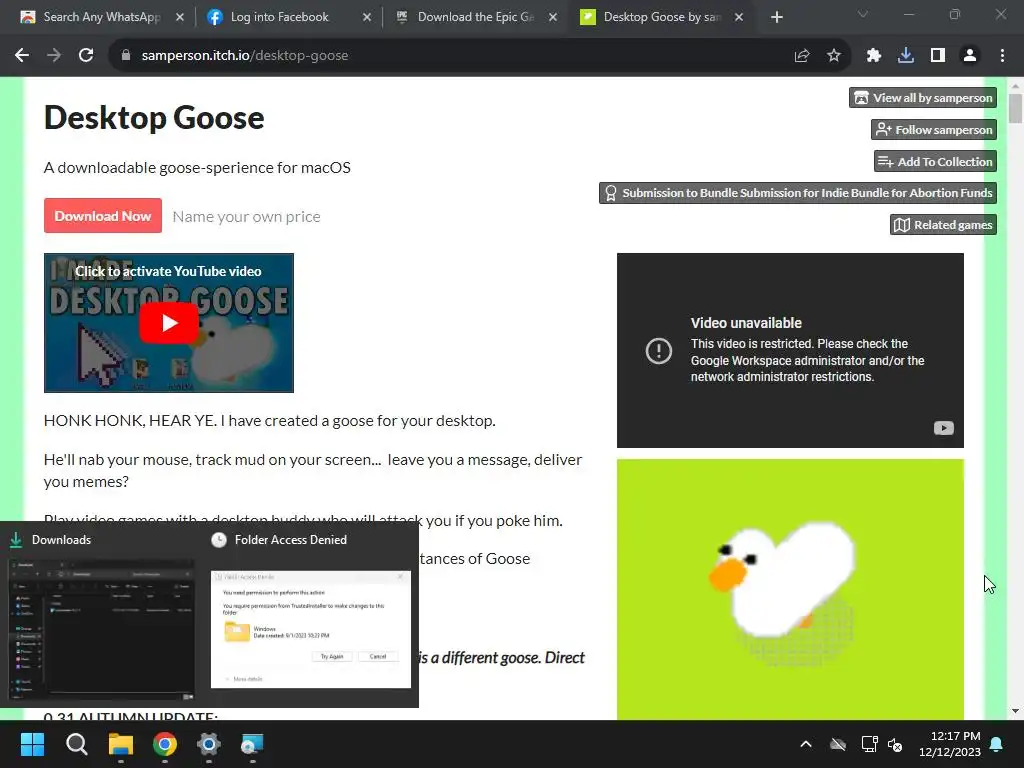Click the address bar URL
The height and width of the screenshot is (768, 1024).
coord(244,56)
